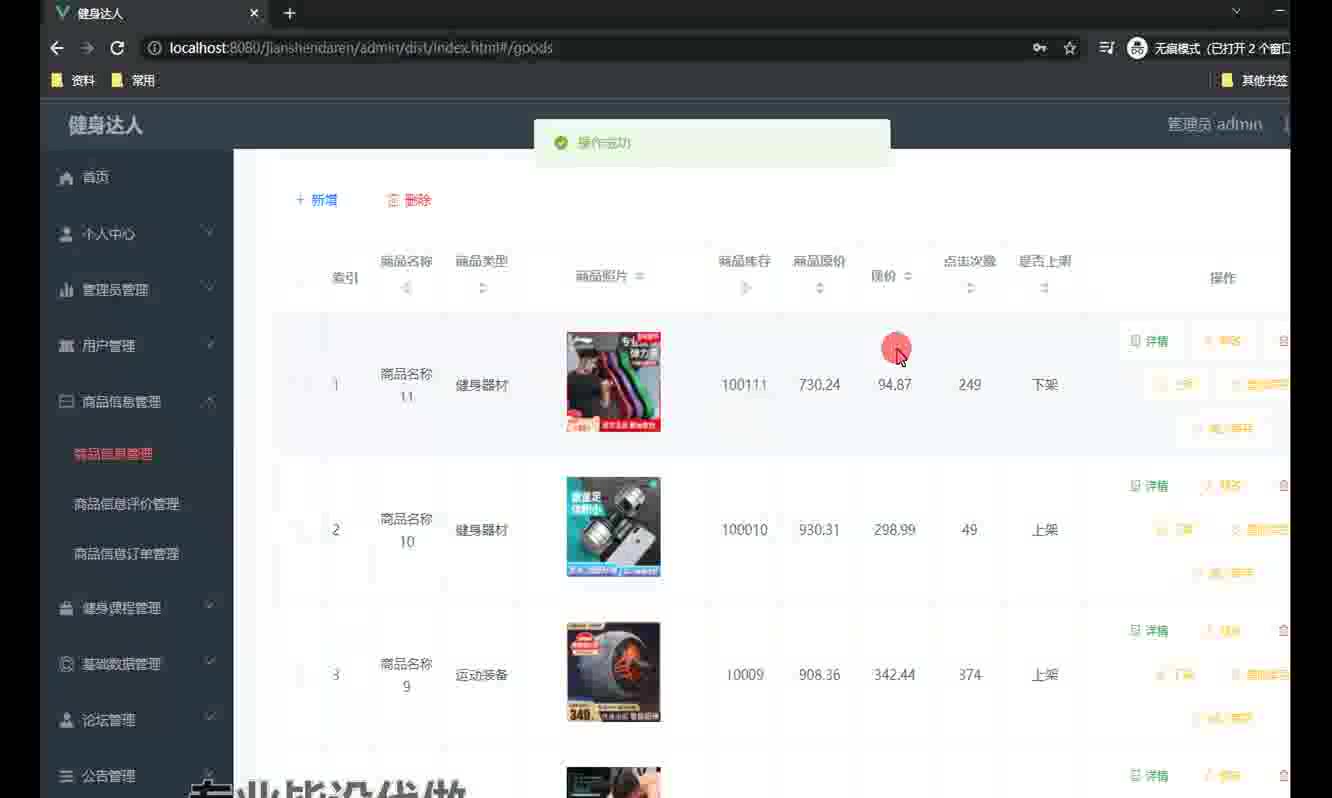
Task: Expand the 用户管理 sidebar menu
Action: (x=136, y=345)
